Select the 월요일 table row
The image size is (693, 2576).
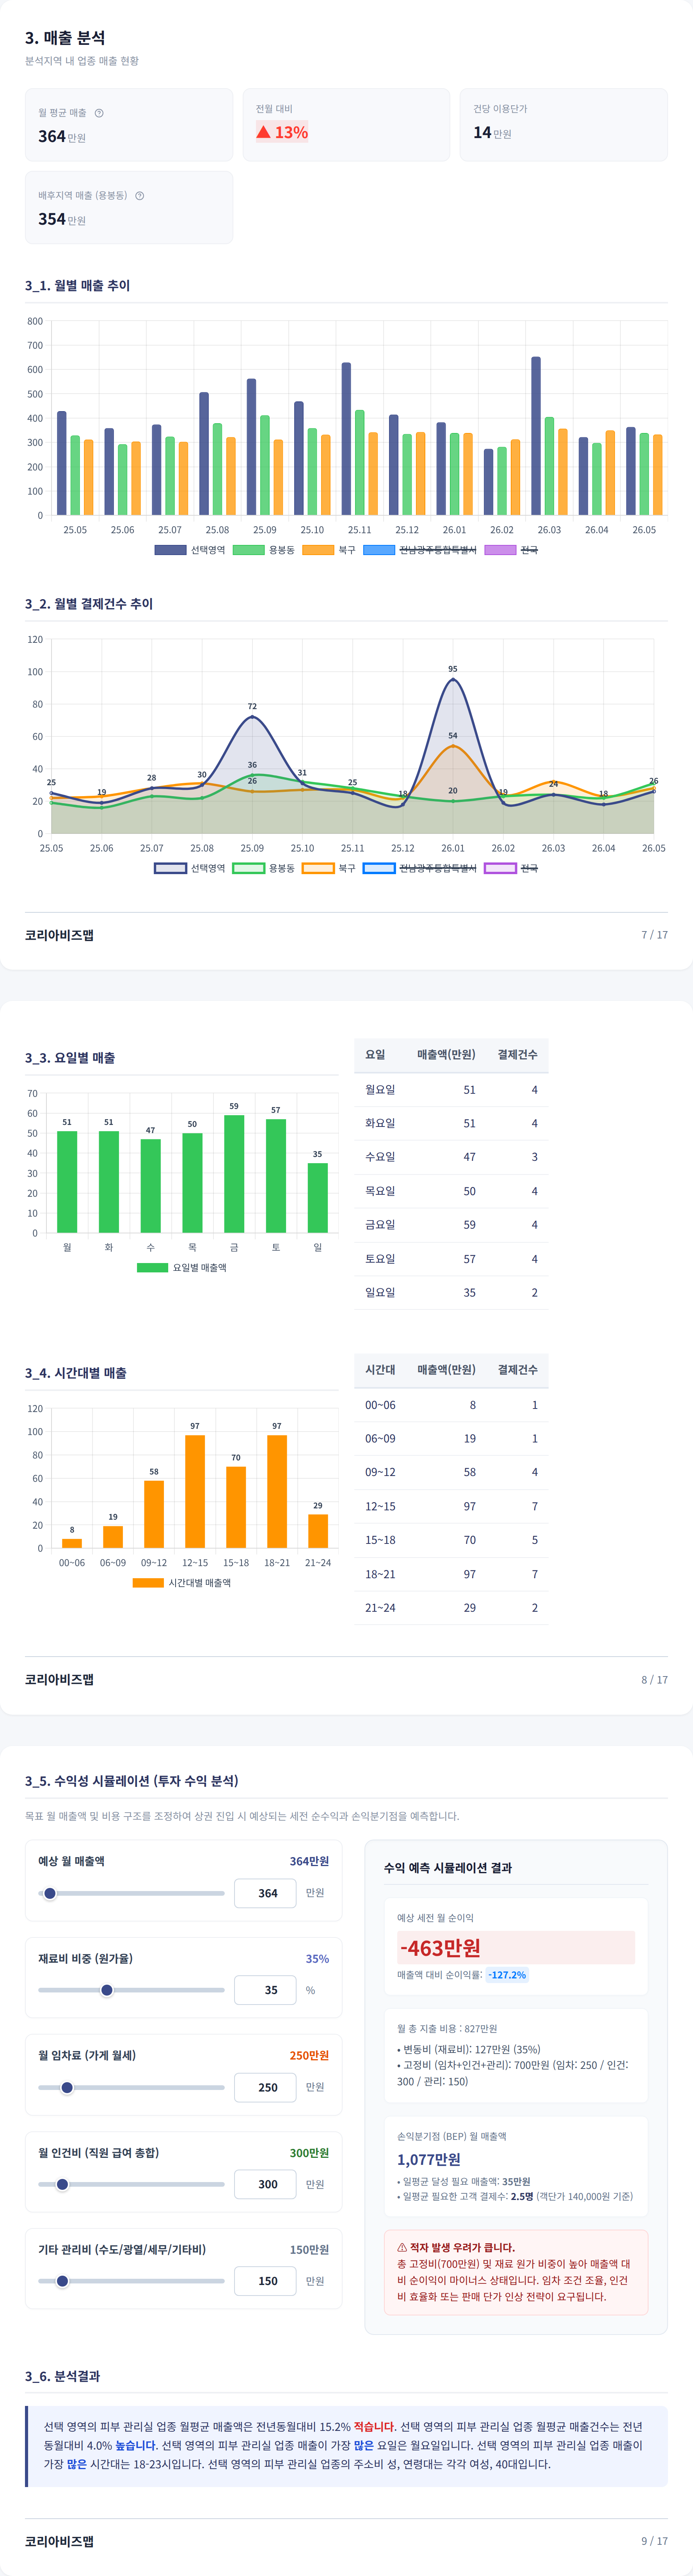click(x=451, y=1090)
